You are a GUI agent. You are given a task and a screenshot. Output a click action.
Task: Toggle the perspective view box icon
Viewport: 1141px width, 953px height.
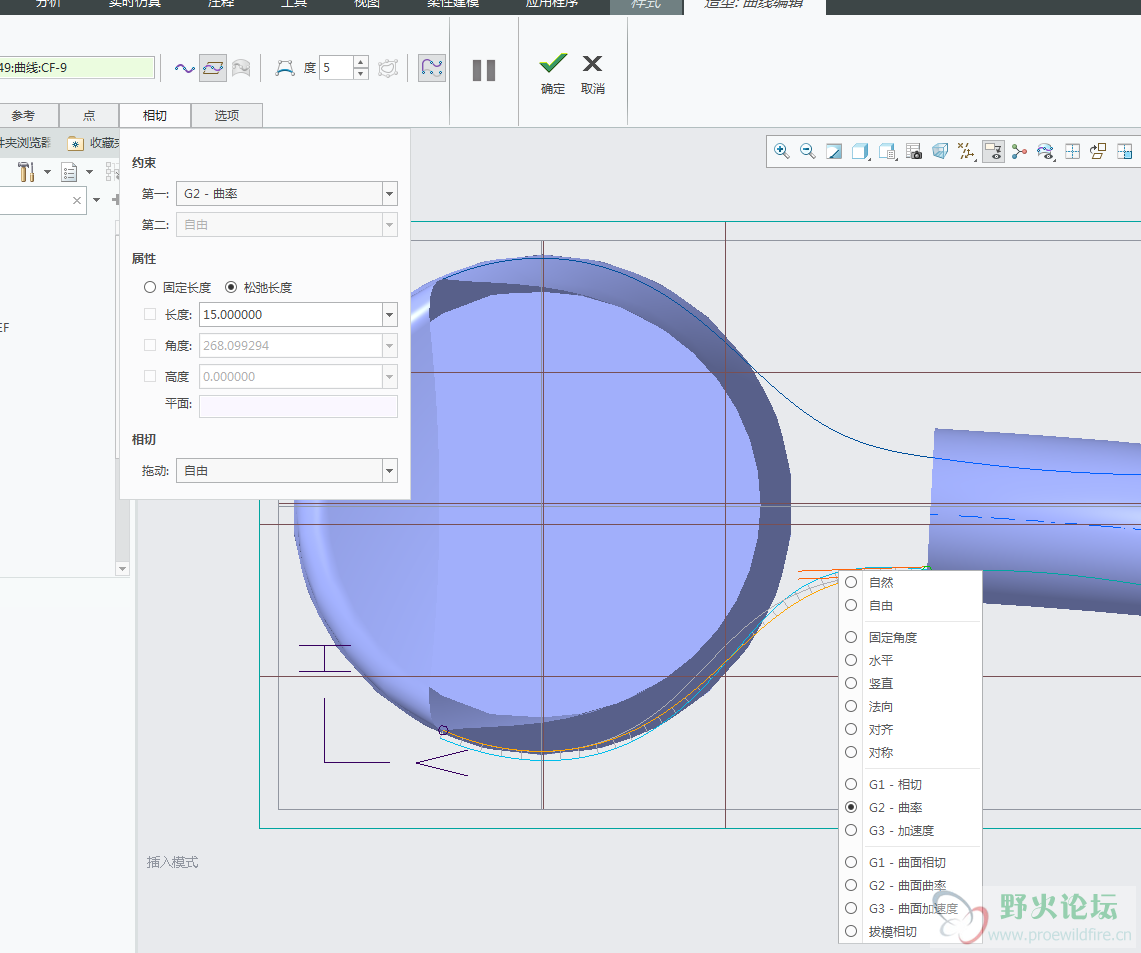(x=940, y=152)
